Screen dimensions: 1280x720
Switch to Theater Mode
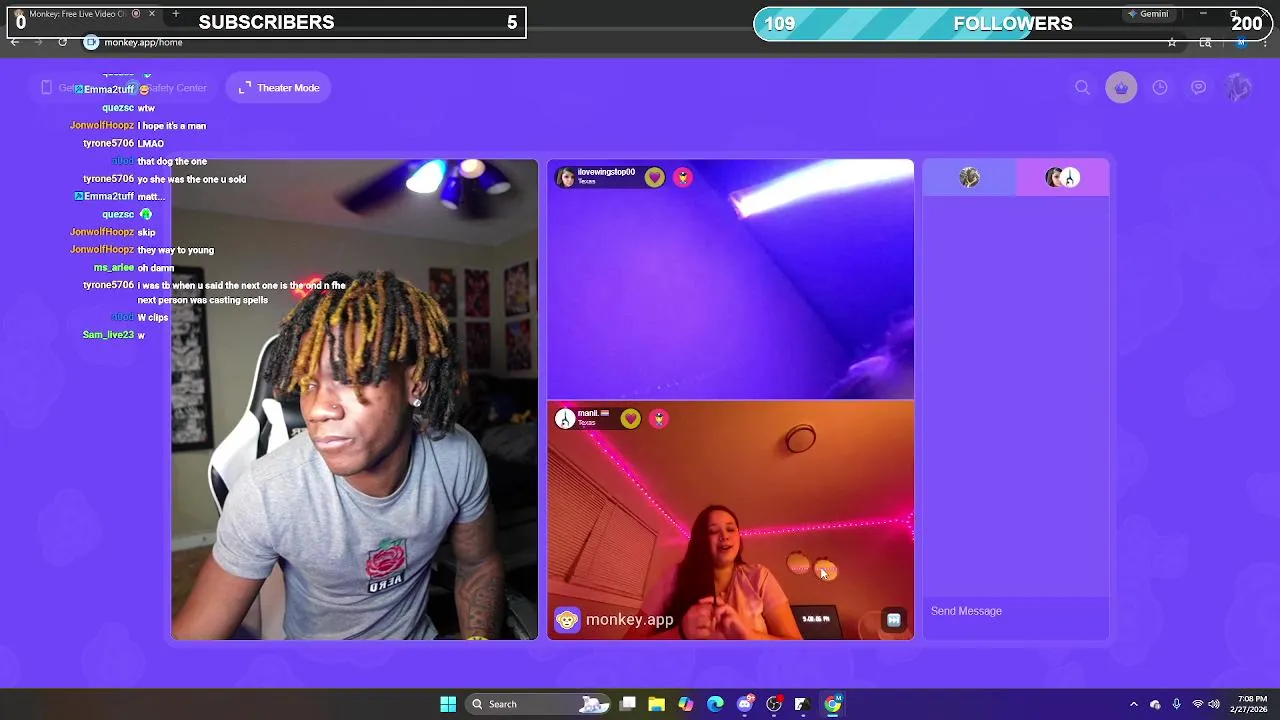279,88
